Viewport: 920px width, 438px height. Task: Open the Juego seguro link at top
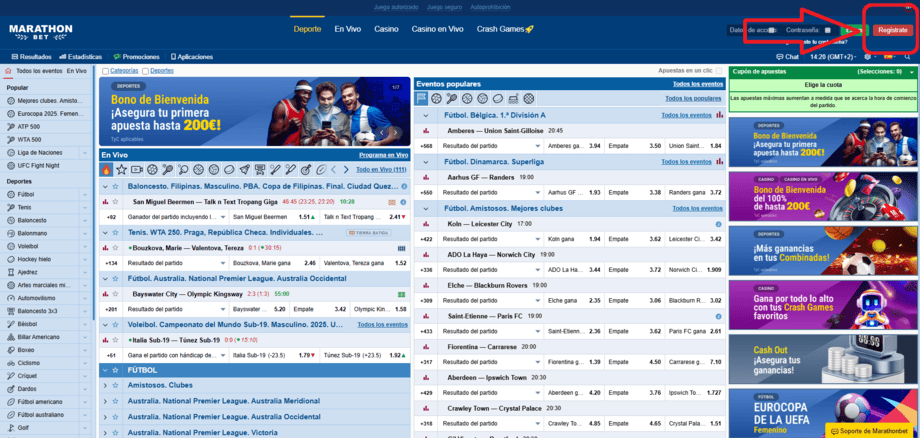(444, 7)
